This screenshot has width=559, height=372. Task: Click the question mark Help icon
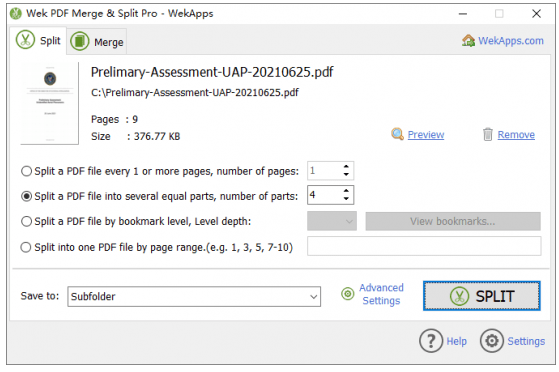431,341
